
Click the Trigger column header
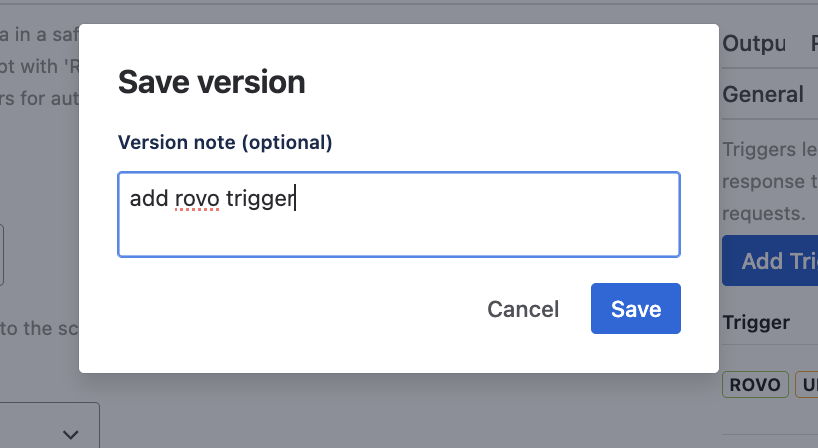click(x=755, y=322)
